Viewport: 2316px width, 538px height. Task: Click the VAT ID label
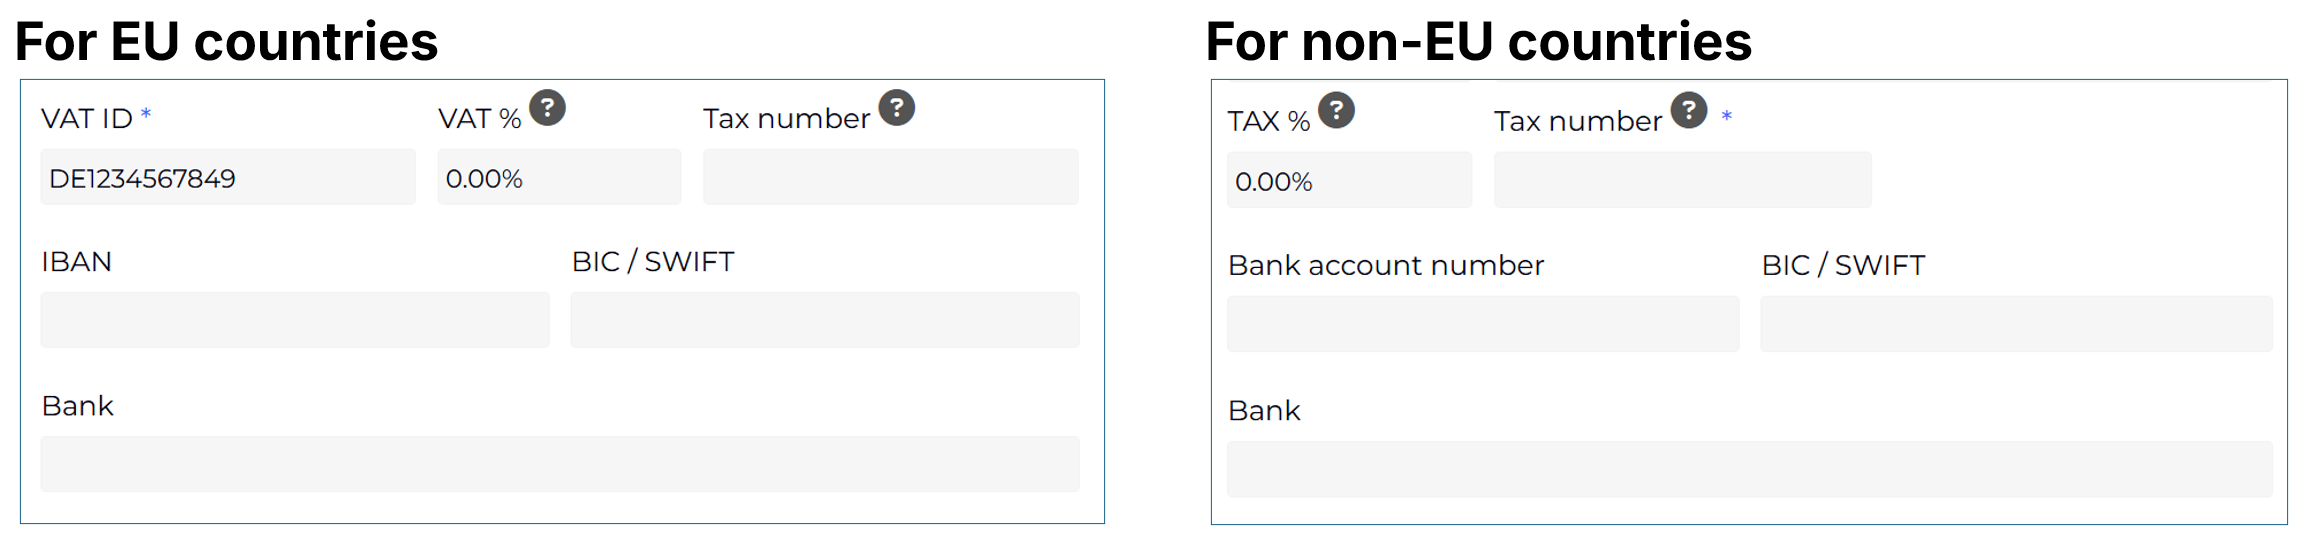87,119
